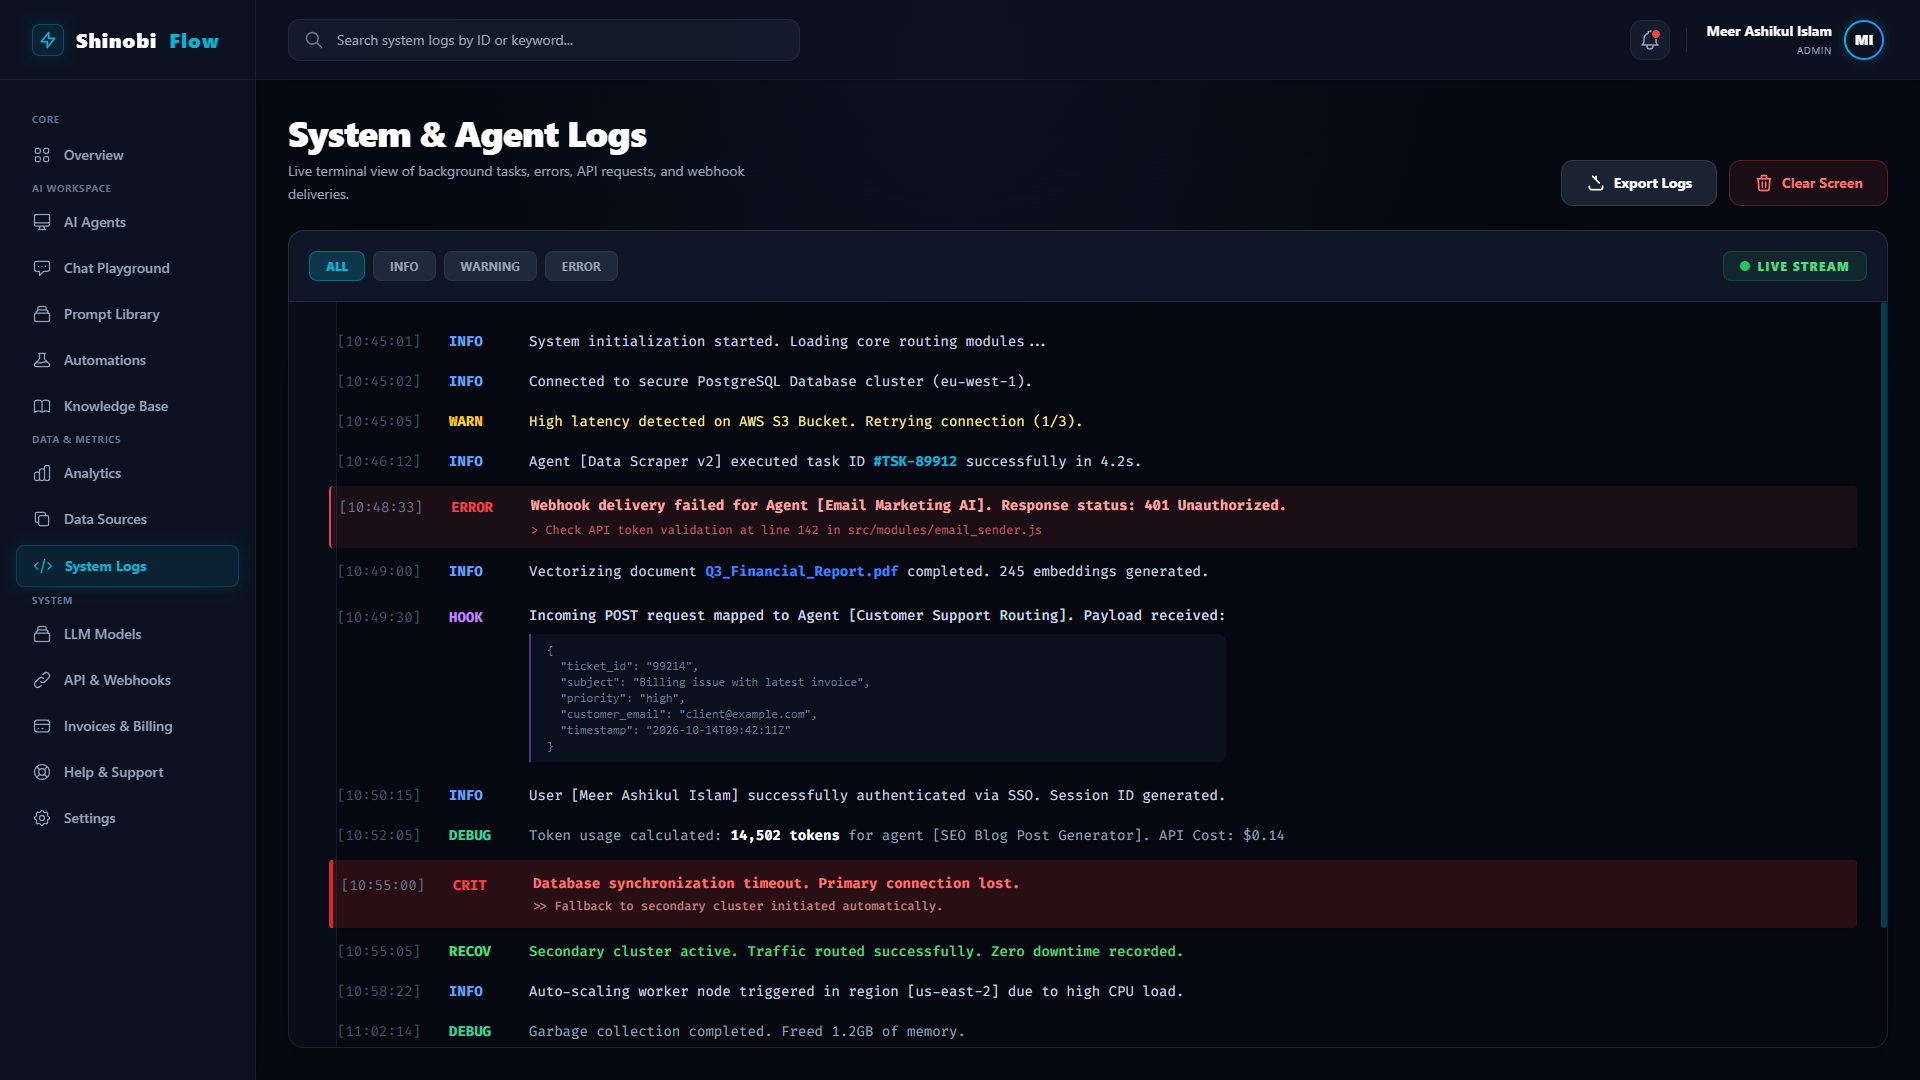Click the Prompt Library icon
The width and height of the screenshot is (1920, 1080).
coord(42,314)
